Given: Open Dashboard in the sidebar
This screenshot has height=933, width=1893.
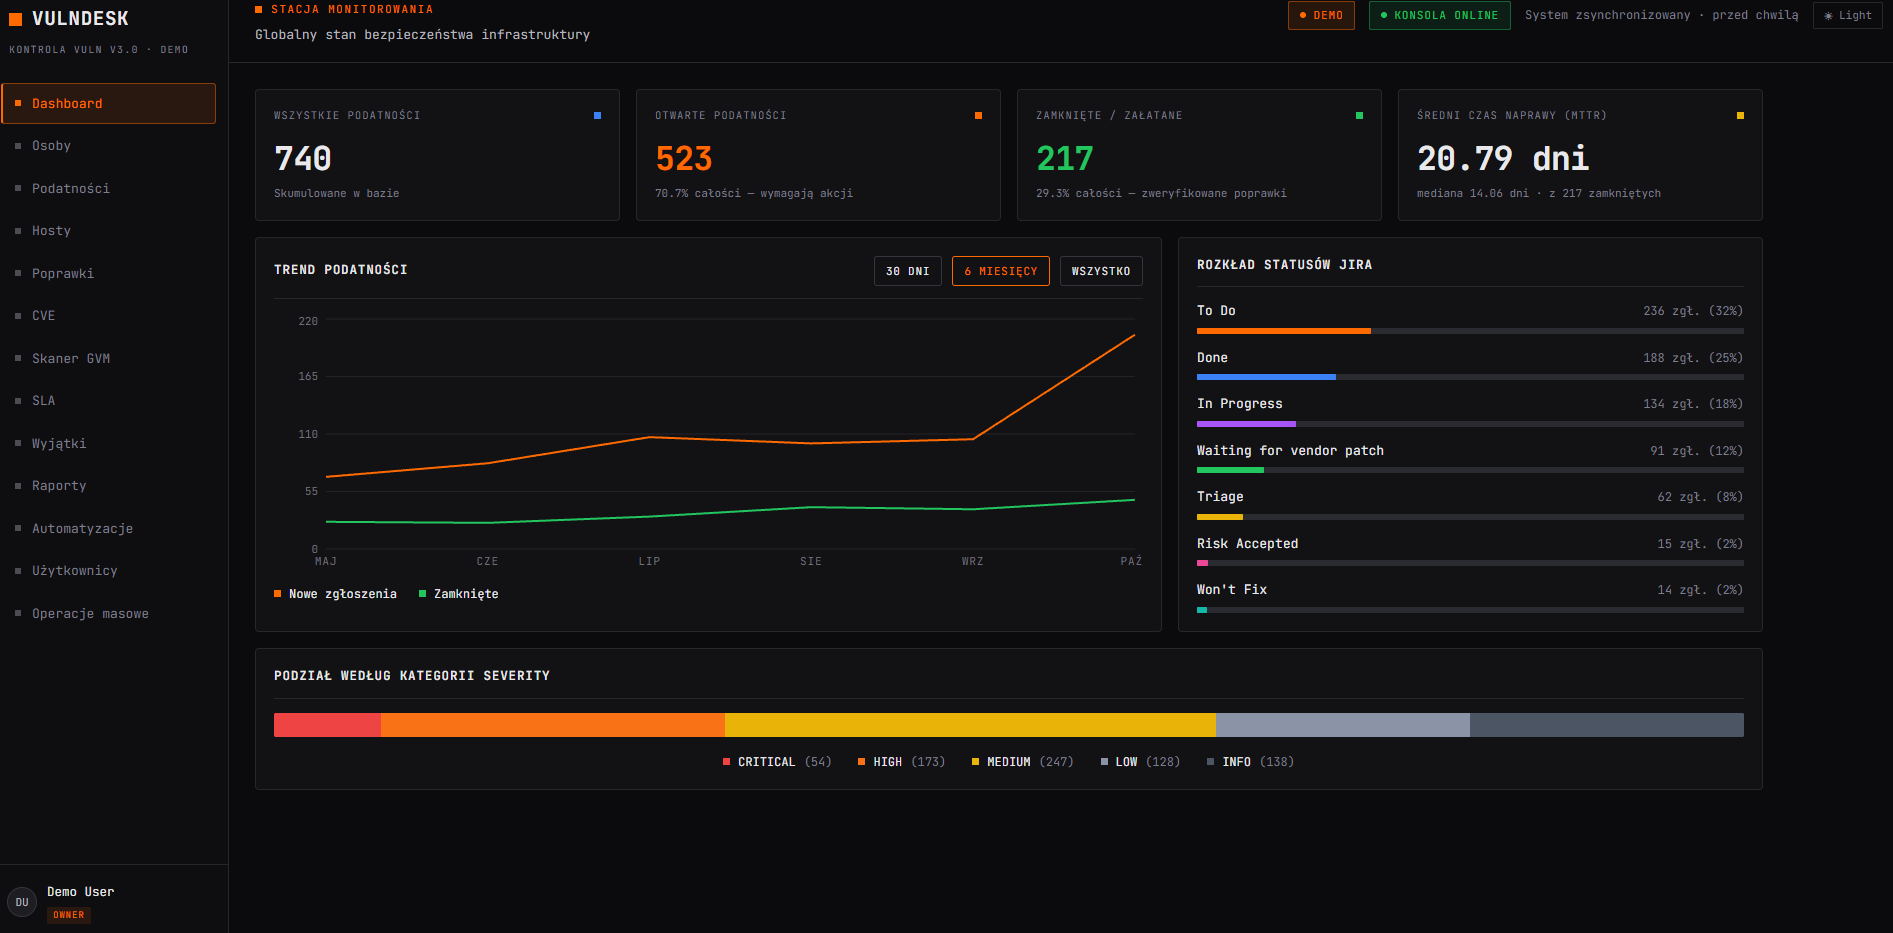Looking at the screenshot, I should click(x=109, y=104).
